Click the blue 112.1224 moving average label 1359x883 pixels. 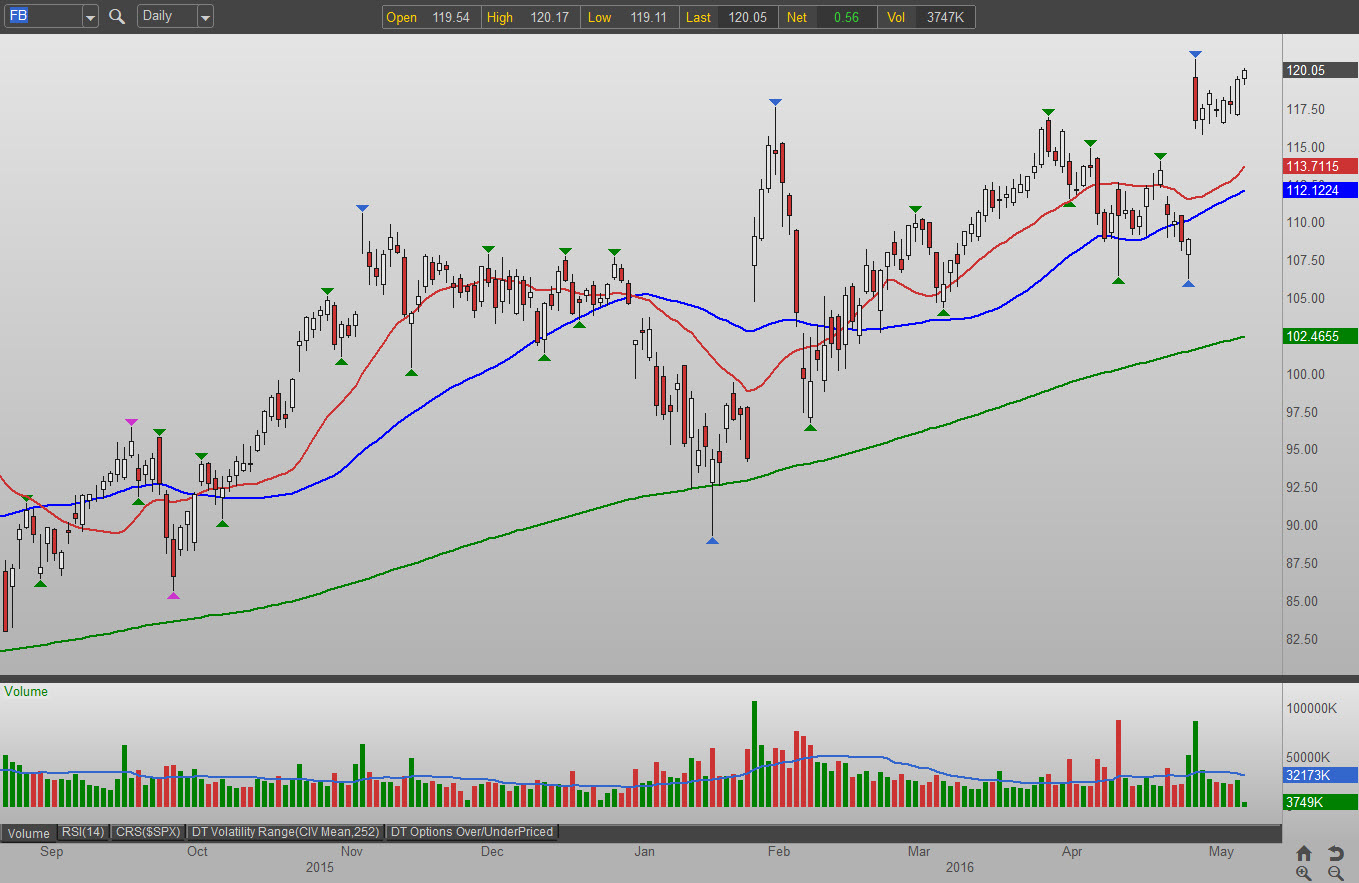point(1320,190)
